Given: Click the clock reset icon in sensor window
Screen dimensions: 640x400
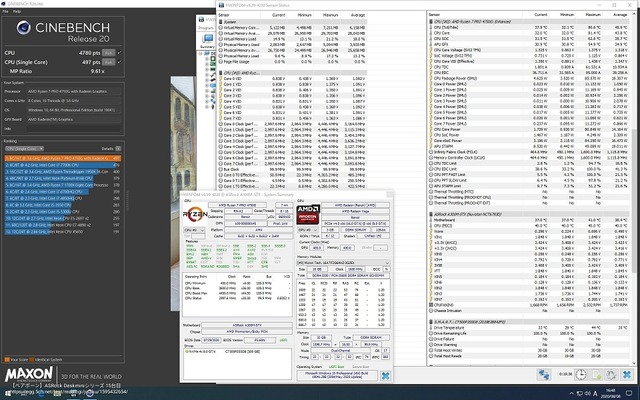Looking at the screenshot, I should 580,374.
